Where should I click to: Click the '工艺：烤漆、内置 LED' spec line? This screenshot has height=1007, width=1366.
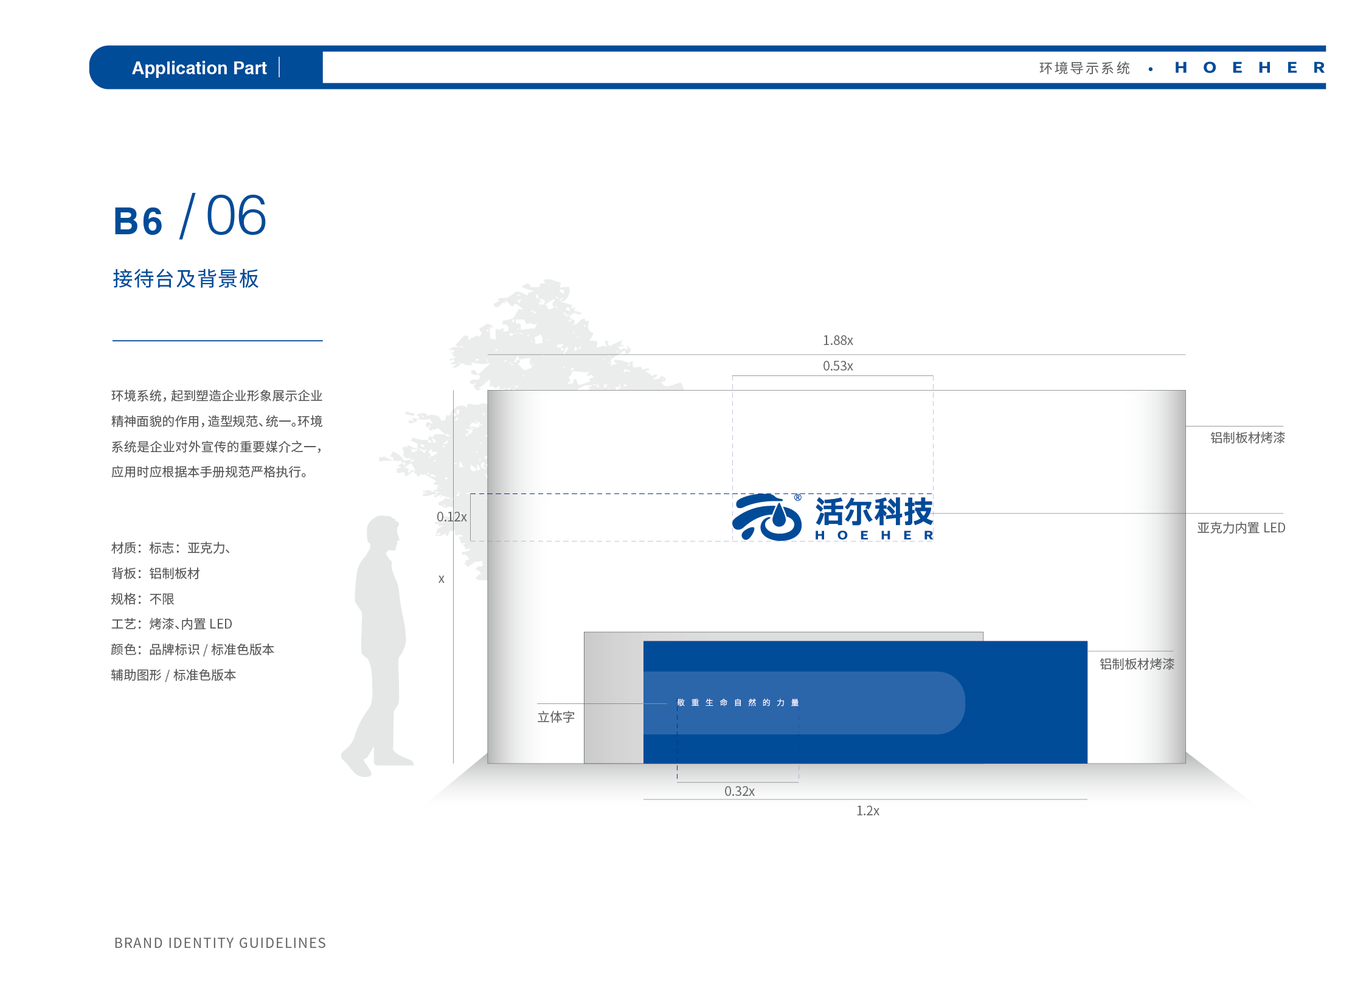[172, 624]
